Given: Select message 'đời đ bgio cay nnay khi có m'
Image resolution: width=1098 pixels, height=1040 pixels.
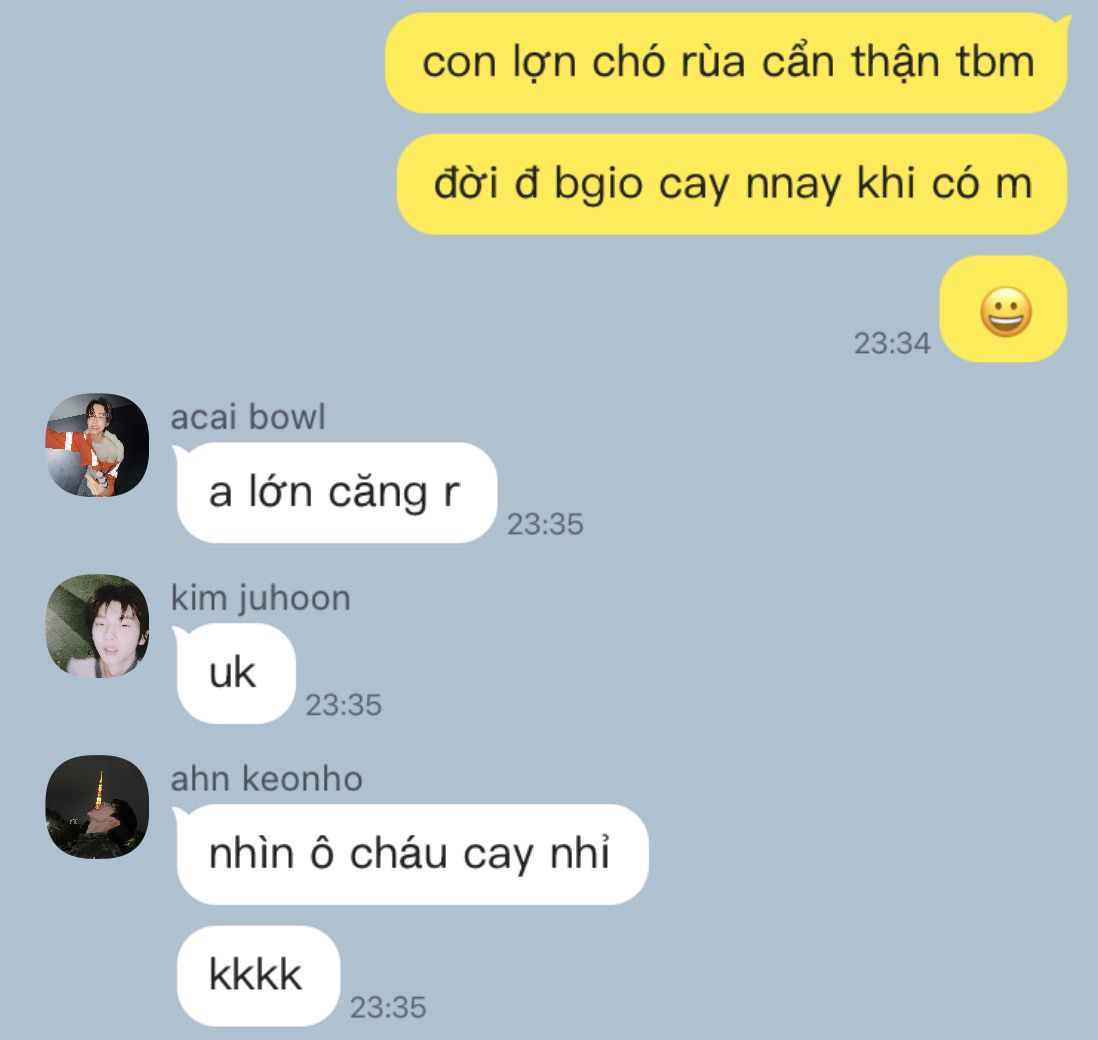Looking at the screenshot, I should [732, 184].
